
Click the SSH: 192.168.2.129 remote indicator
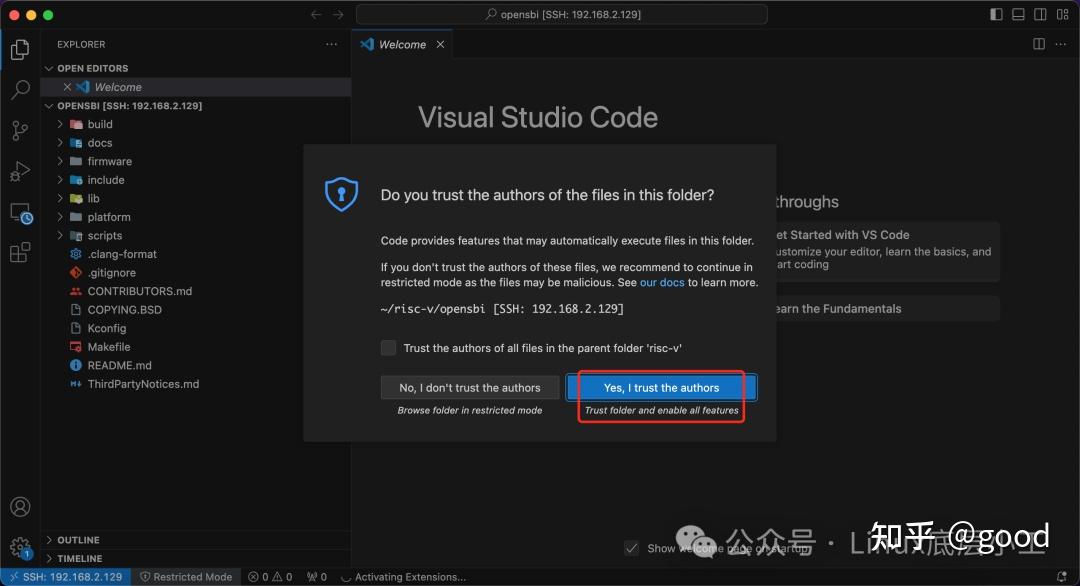65,576
